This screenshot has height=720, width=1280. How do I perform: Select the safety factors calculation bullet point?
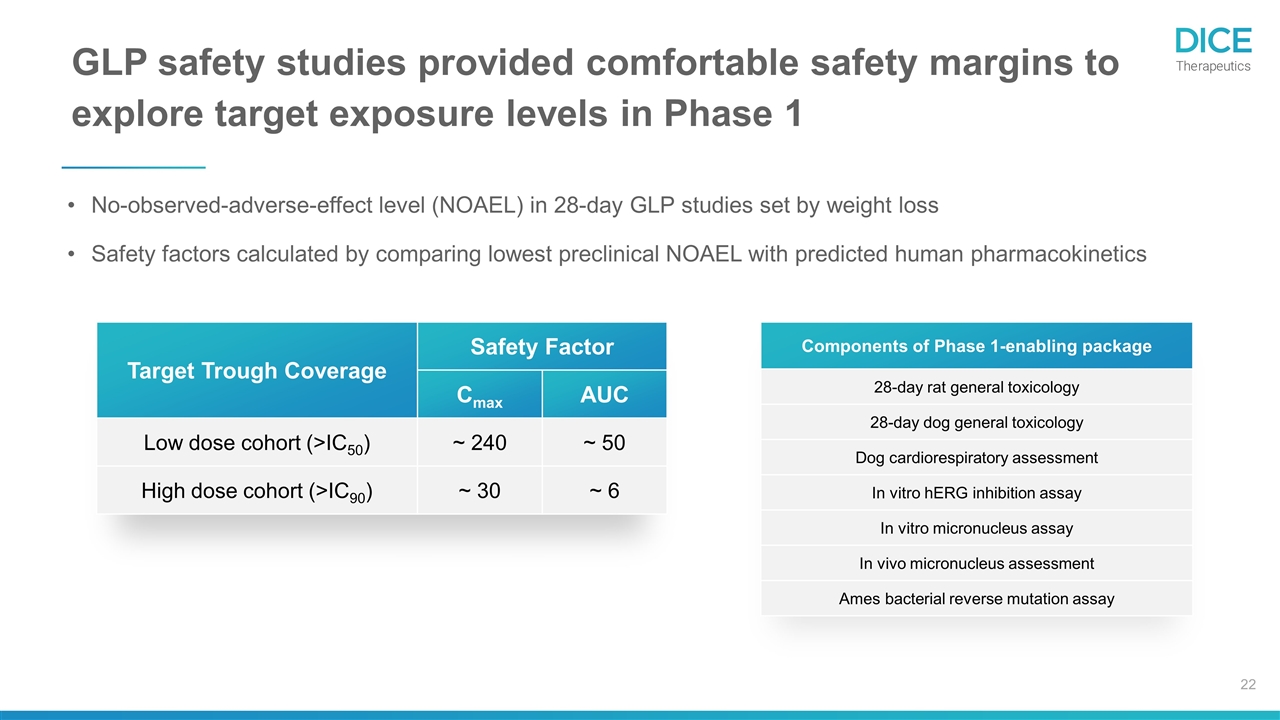618,254
